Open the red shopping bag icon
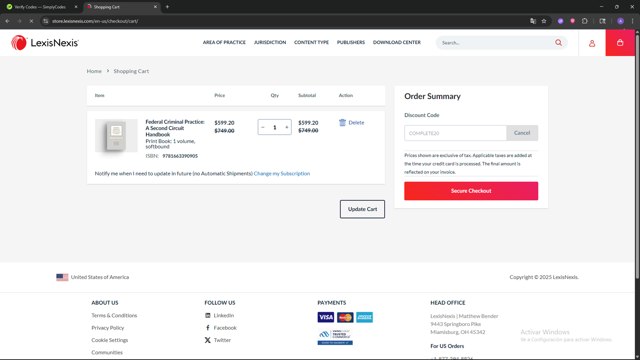 pyautogui.click(x=620, y=42)
